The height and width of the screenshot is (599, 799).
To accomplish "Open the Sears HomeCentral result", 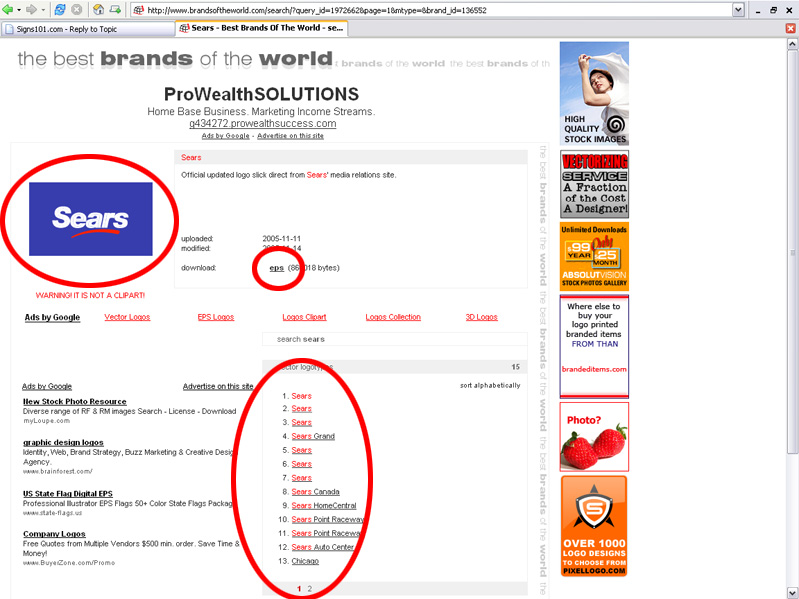I will (324, 505).
